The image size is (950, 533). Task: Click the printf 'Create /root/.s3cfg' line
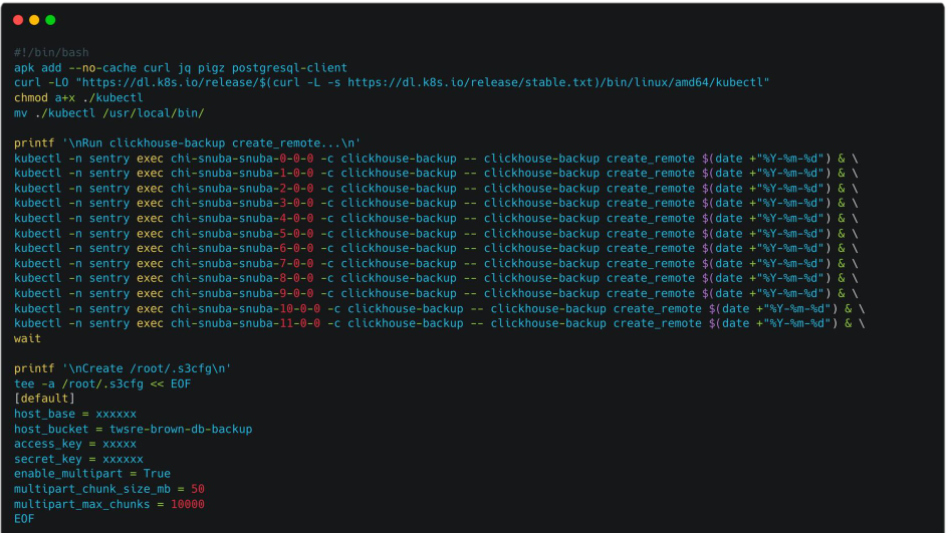122,368
